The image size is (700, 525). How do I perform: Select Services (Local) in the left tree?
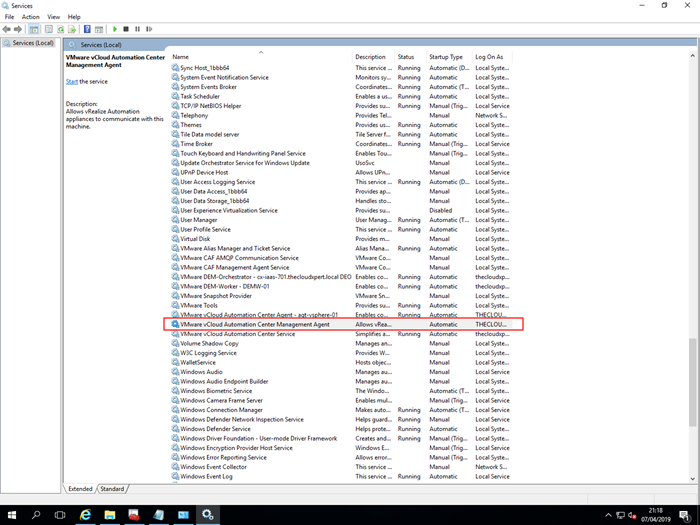coord(30,44)
